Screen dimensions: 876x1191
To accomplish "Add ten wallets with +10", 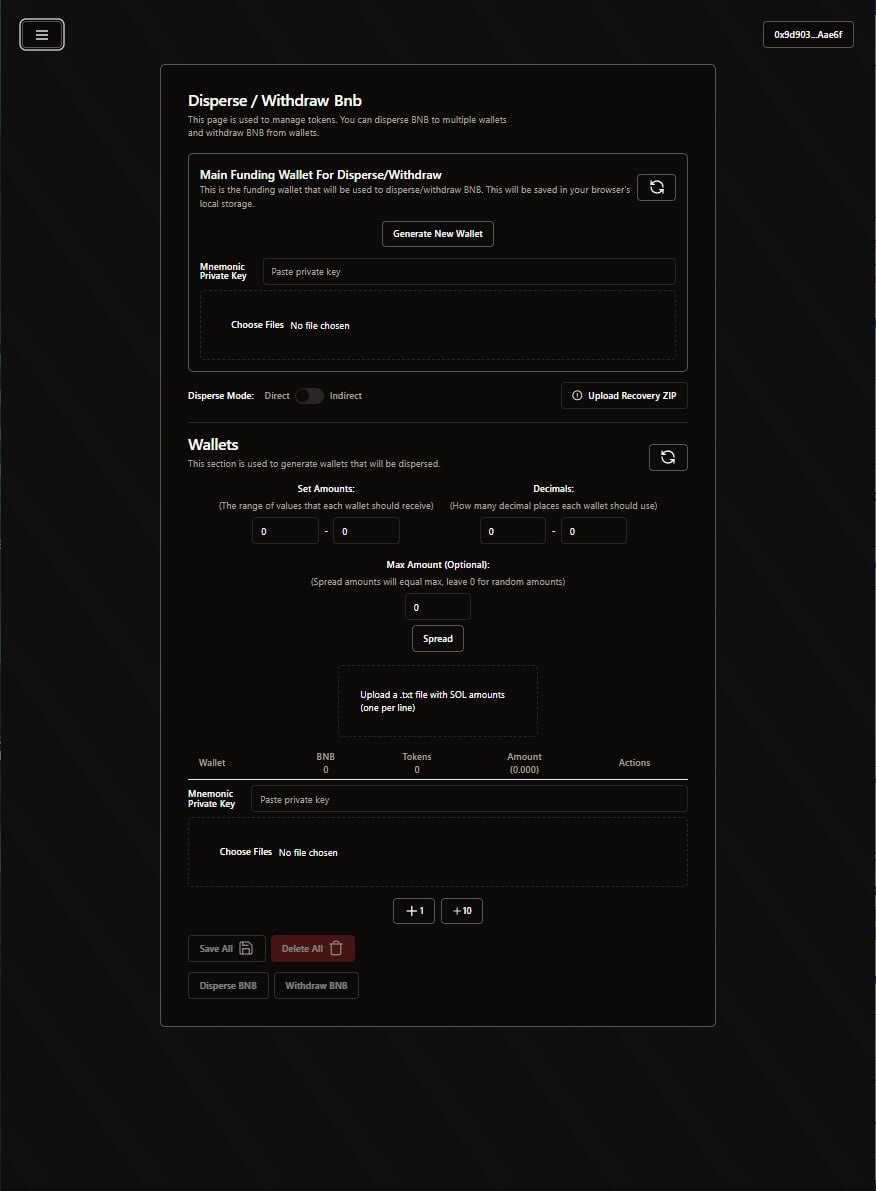I will (x=462, y=911).
